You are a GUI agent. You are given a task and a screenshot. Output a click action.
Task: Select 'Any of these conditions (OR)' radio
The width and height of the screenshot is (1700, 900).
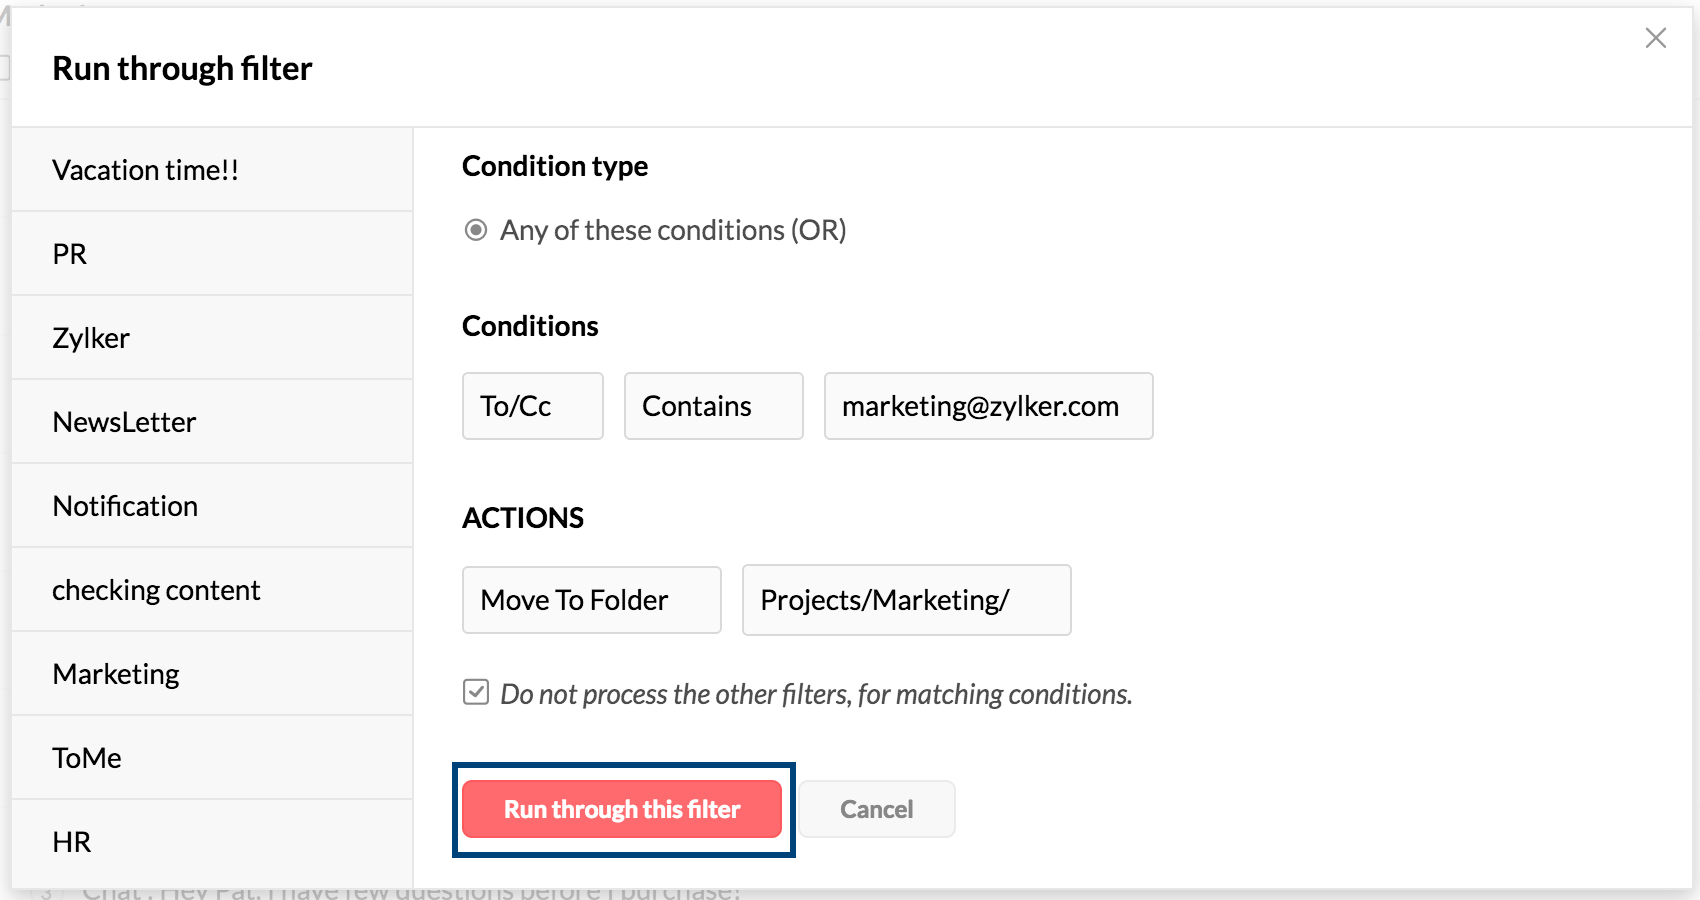(476, 230)
